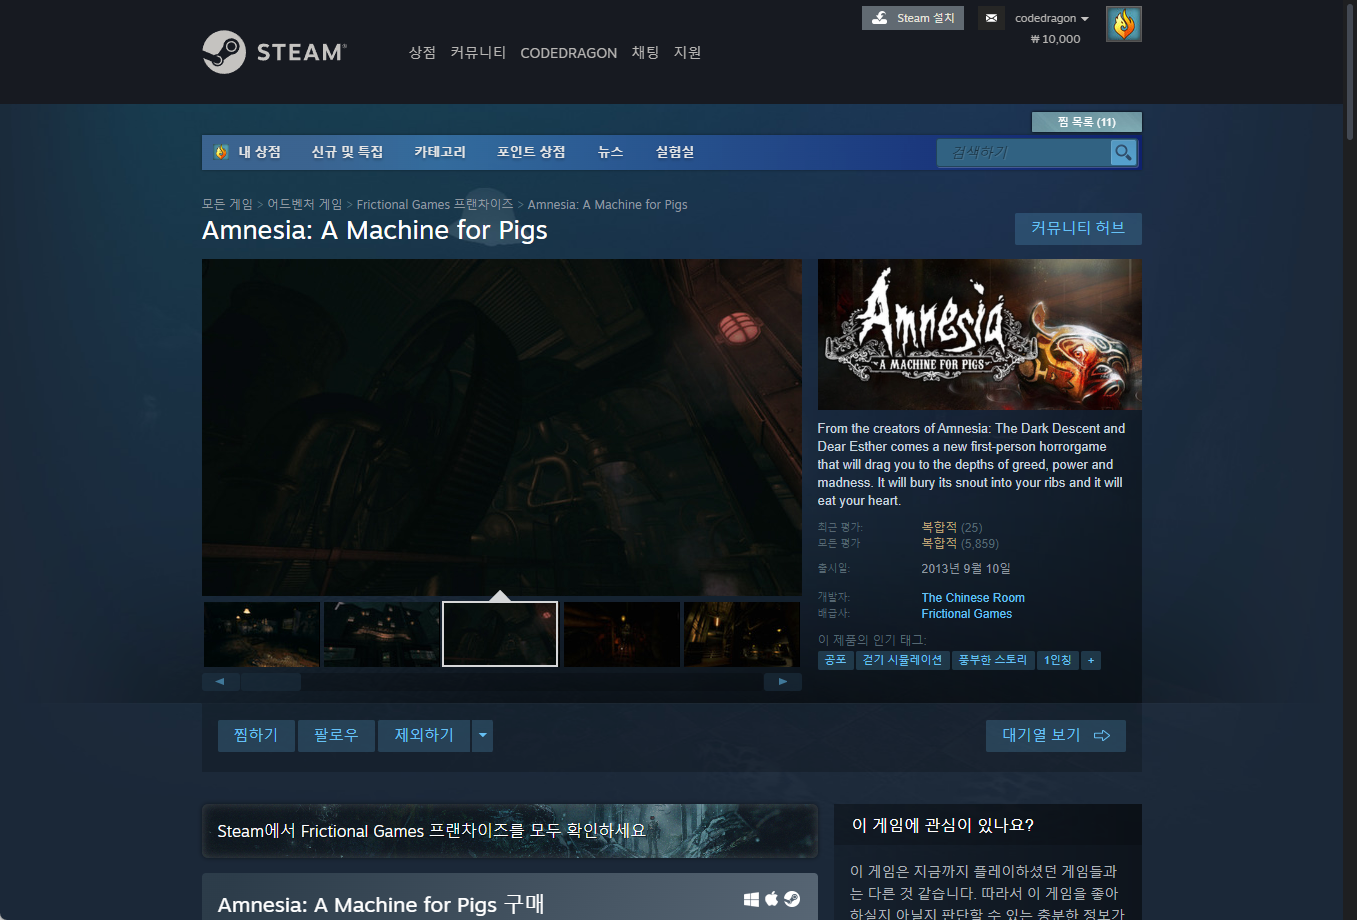
Task: Open the 채팅 menu item
Action: [645, 52]
